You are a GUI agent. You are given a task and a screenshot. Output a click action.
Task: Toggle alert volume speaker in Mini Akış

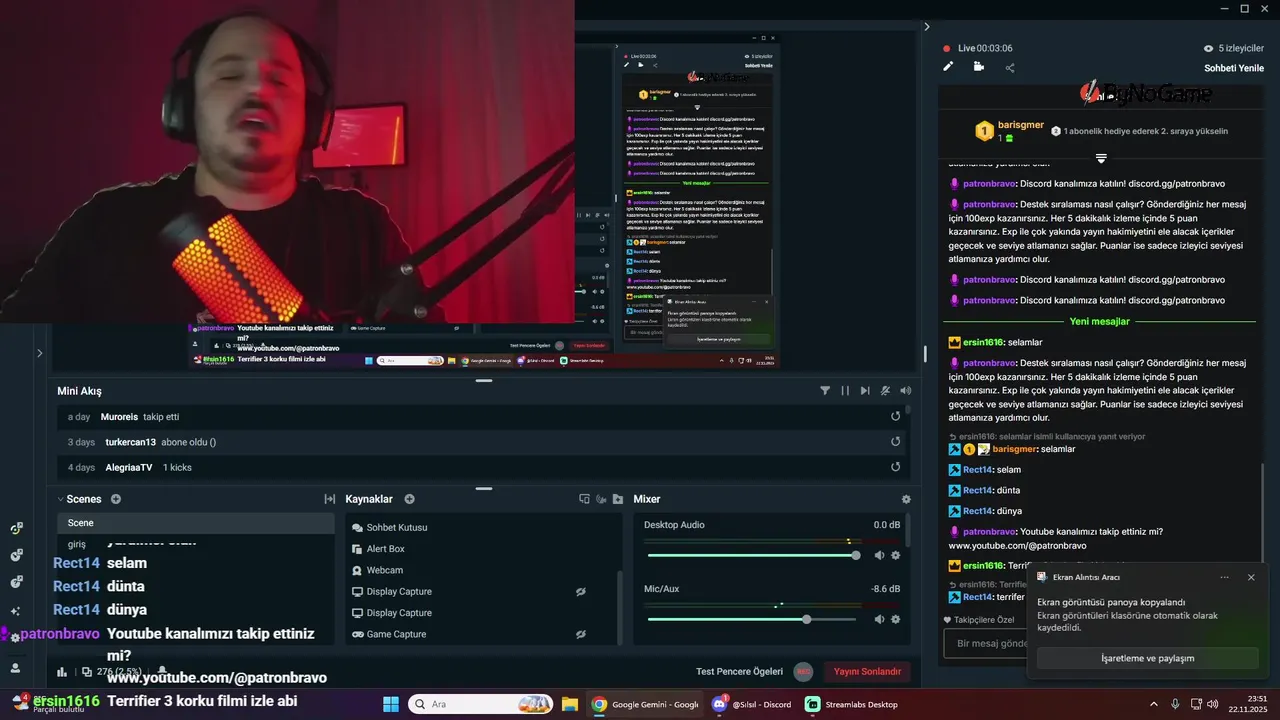point(905,391)
